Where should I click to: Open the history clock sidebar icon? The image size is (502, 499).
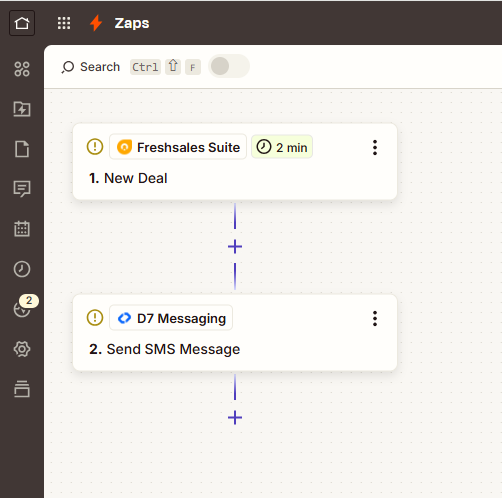coord(22,269)
